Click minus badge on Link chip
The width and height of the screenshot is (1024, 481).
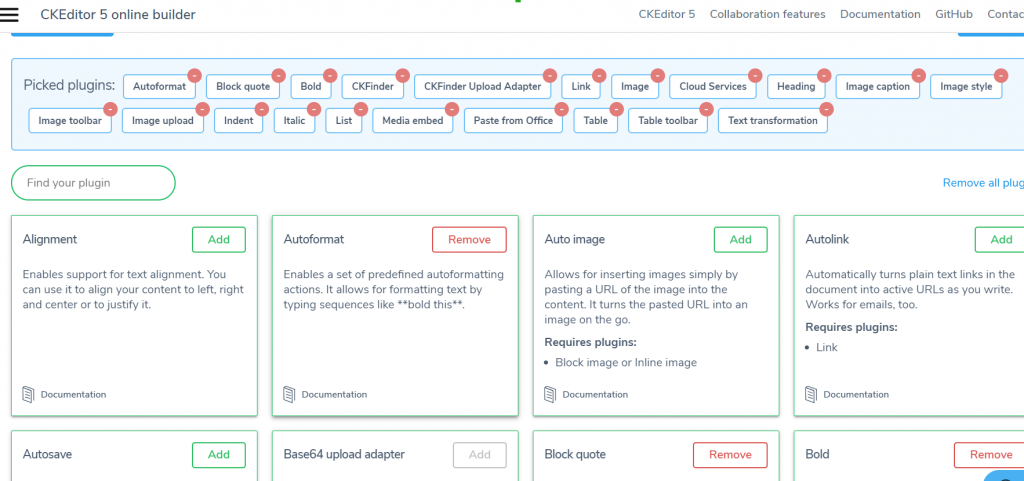600,75
